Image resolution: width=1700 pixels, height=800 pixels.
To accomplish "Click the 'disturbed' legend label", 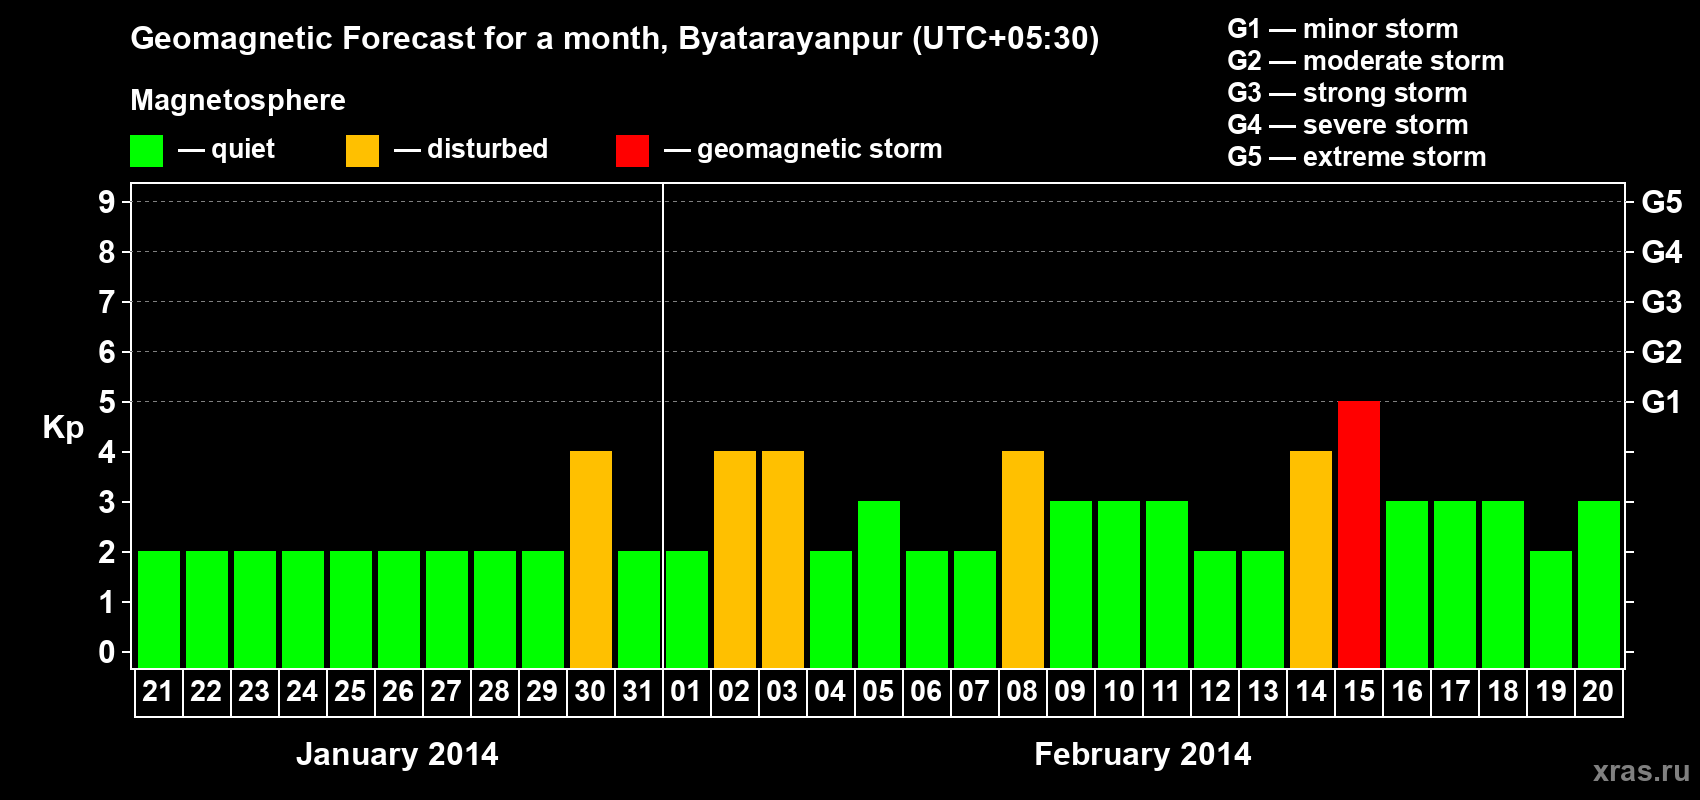I will [487, 149].
